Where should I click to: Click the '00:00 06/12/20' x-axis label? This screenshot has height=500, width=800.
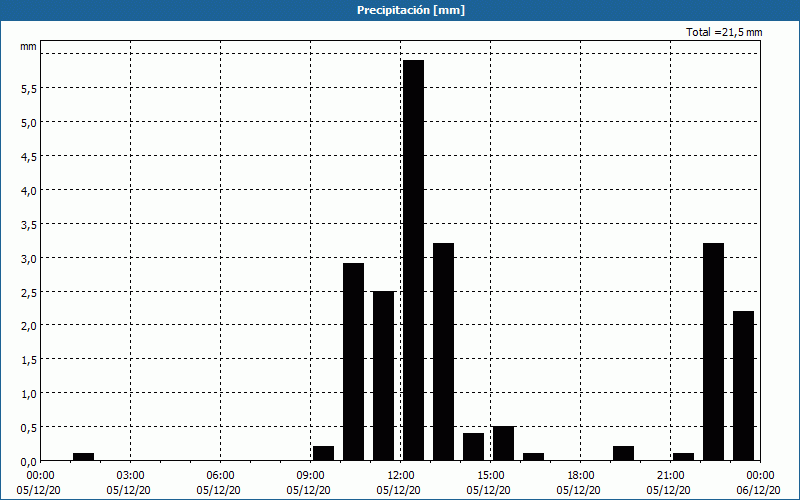[x=759, y=483]
